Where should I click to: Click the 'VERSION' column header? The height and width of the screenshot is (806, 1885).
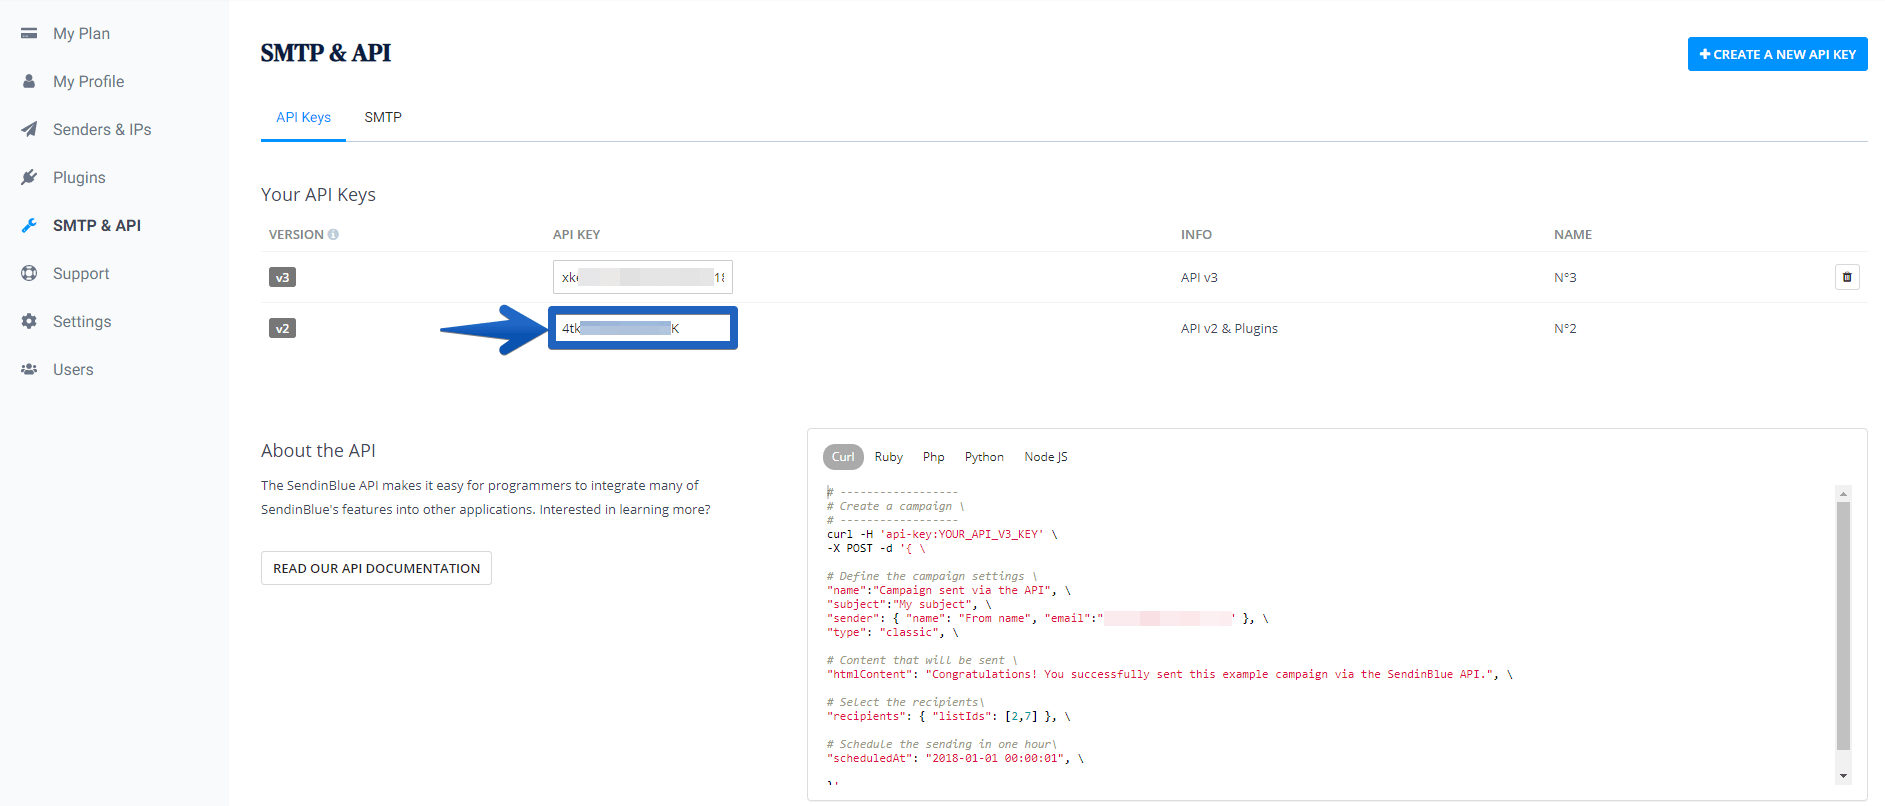pyautogui.click(x=296, y=234)
